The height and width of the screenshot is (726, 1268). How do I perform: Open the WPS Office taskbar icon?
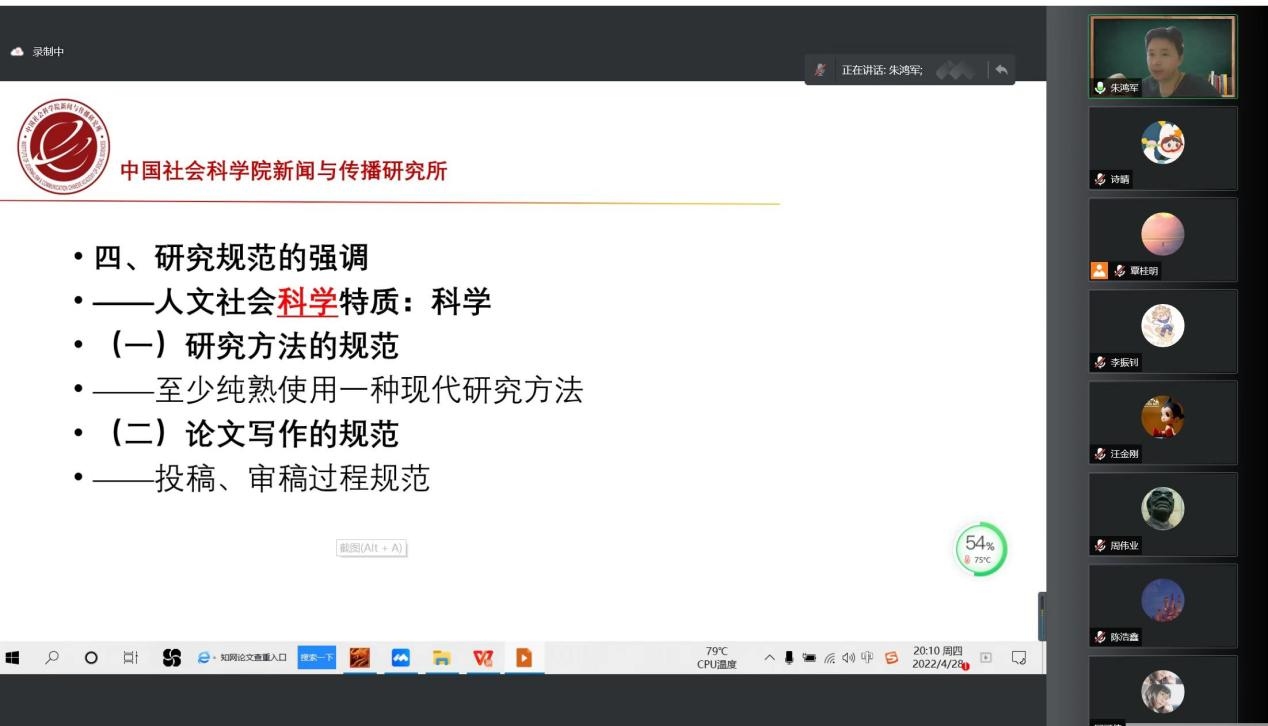point(482,657)
